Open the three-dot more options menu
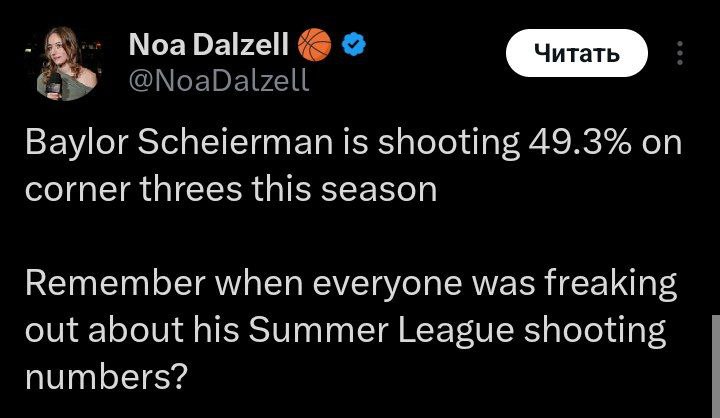 pyautogui.click(x=682, y=53)
